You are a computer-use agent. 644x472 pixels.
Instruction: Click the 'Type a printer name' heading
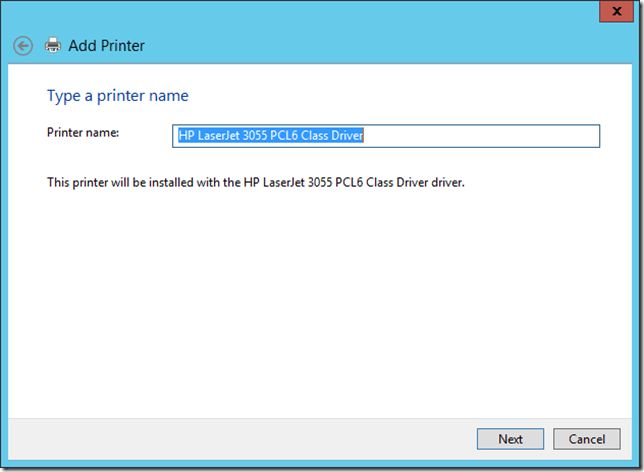coord(118,96)
